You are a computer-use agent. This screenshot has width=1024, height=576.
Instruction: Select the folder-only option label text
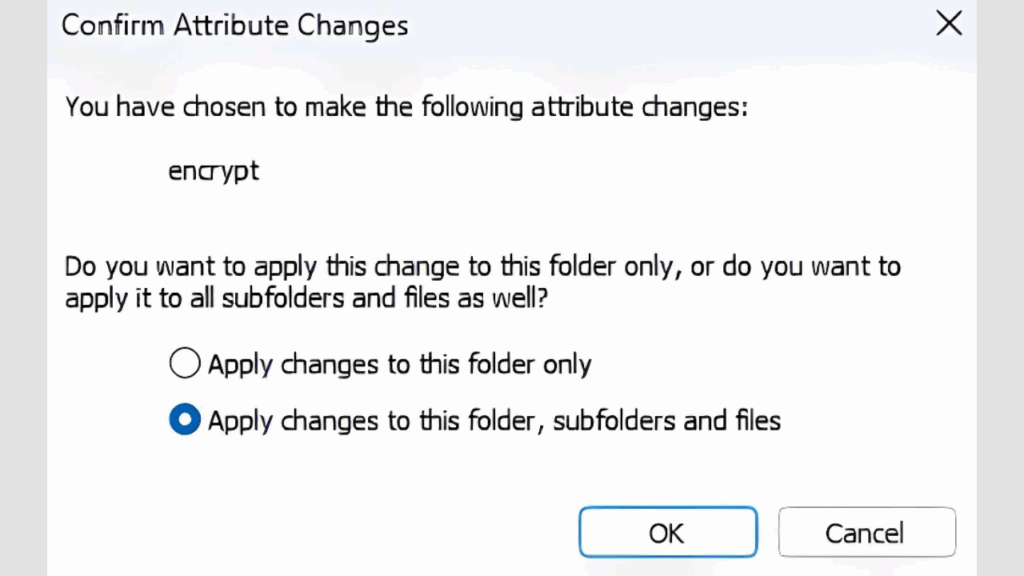(400, 363)
